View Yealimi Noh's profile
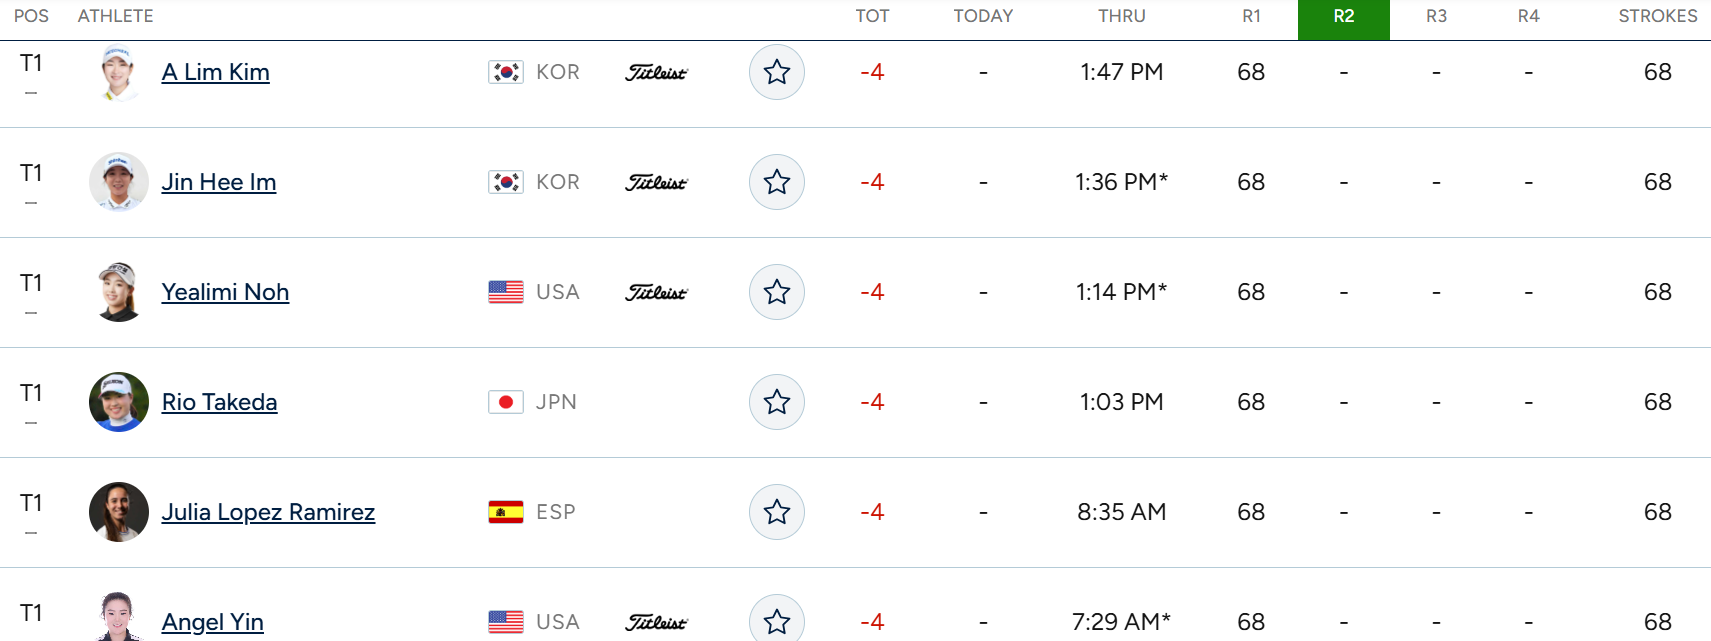The width and height of the screenshot is (1711, 641). [226, 292]
